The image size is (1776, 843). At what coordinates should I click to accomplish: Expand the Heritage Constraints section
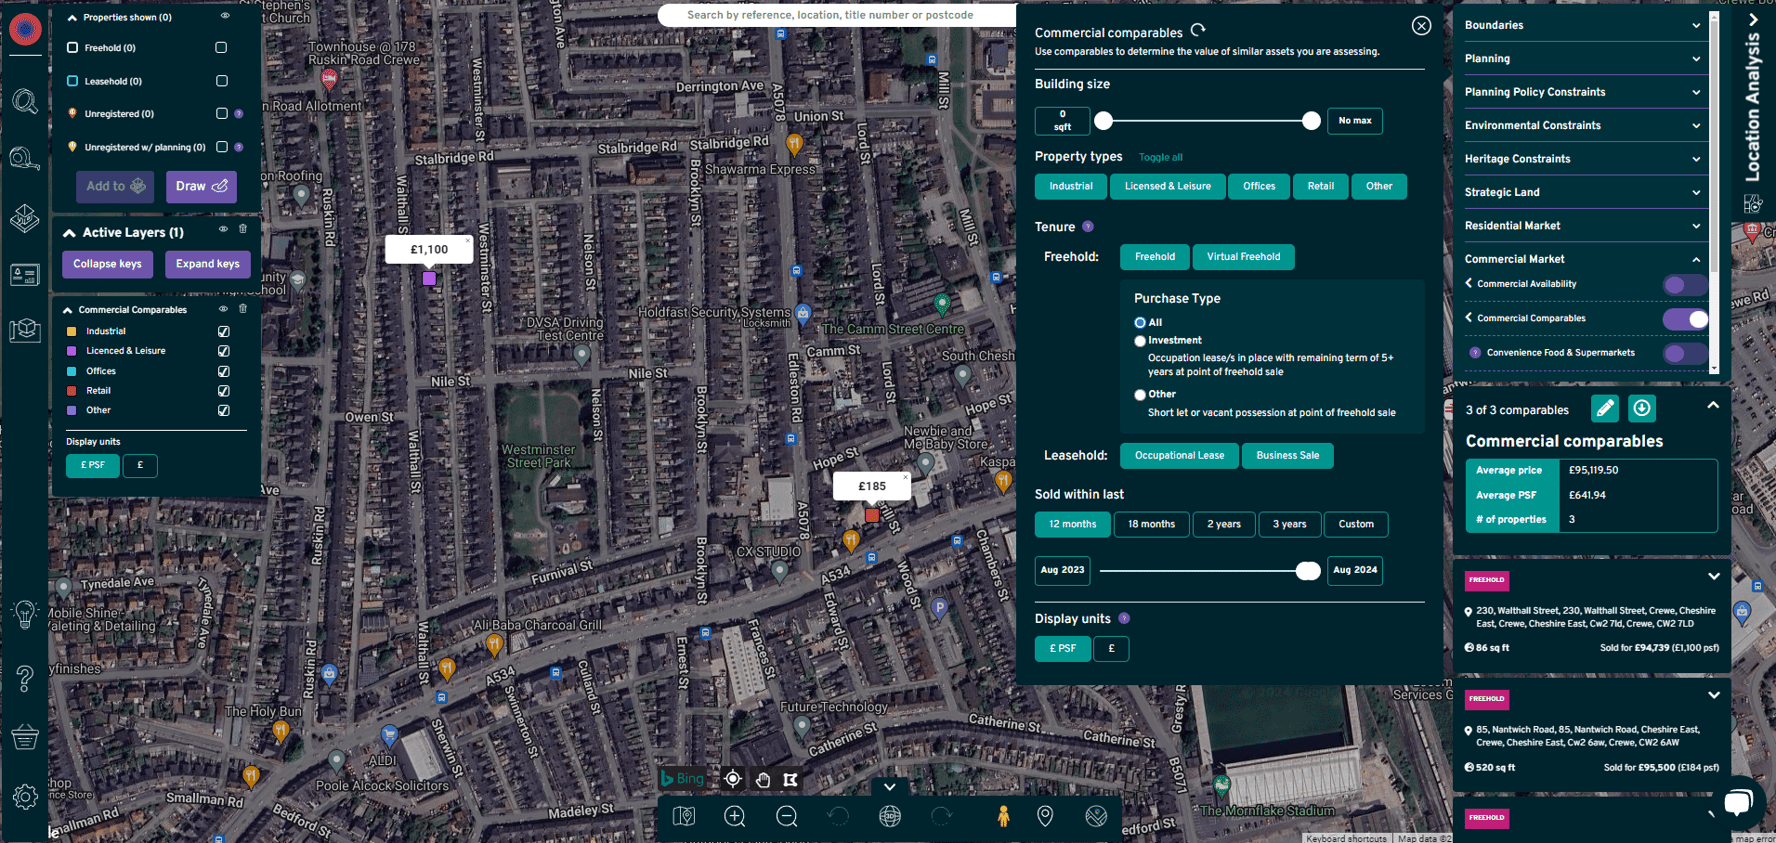click(1582, 159)
